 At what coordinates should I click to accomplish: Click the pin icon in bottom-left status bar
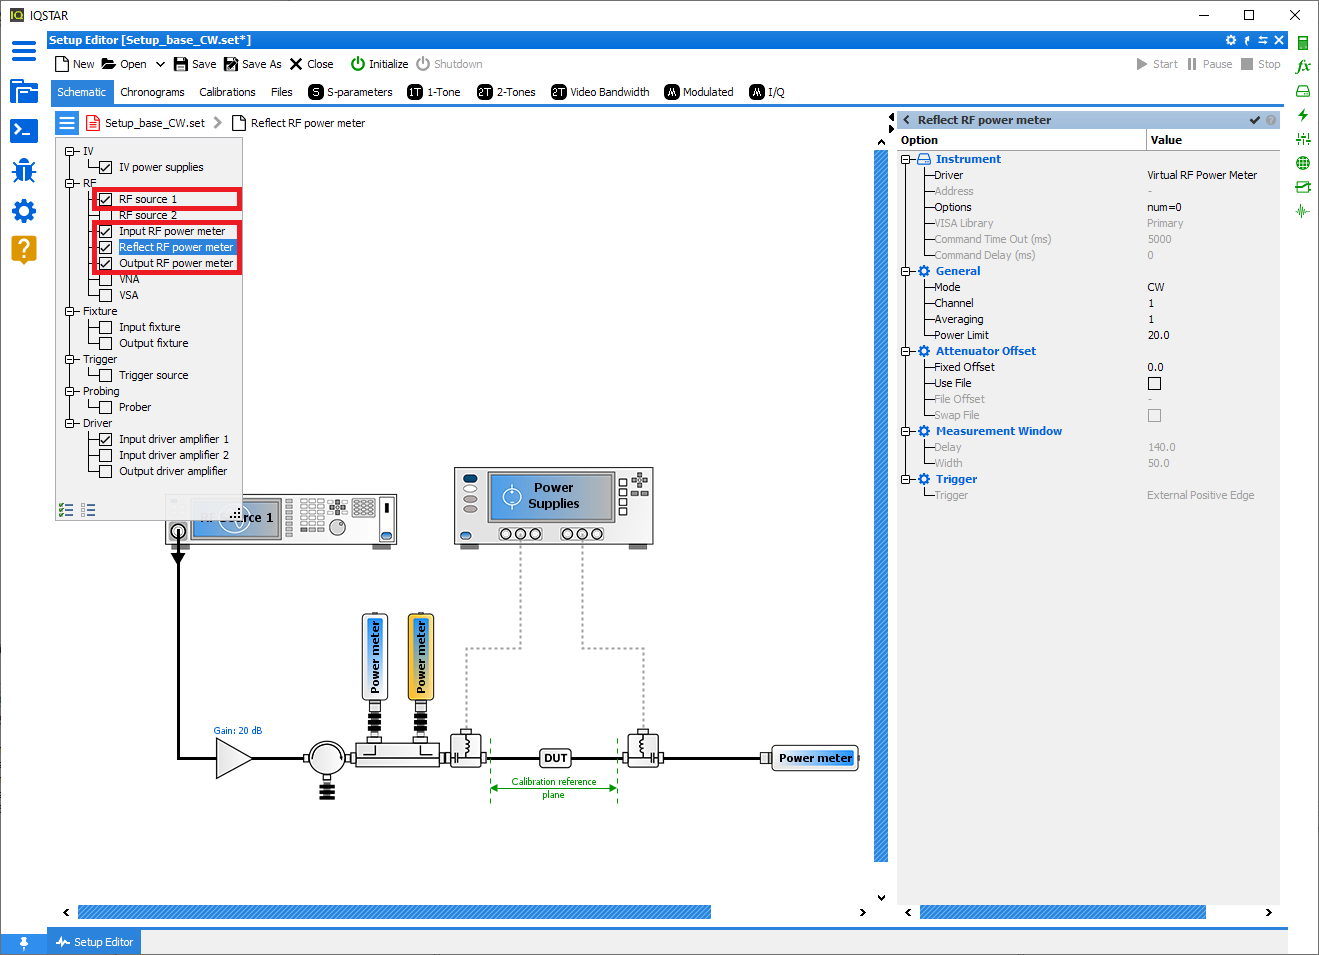tap(24, 943)
